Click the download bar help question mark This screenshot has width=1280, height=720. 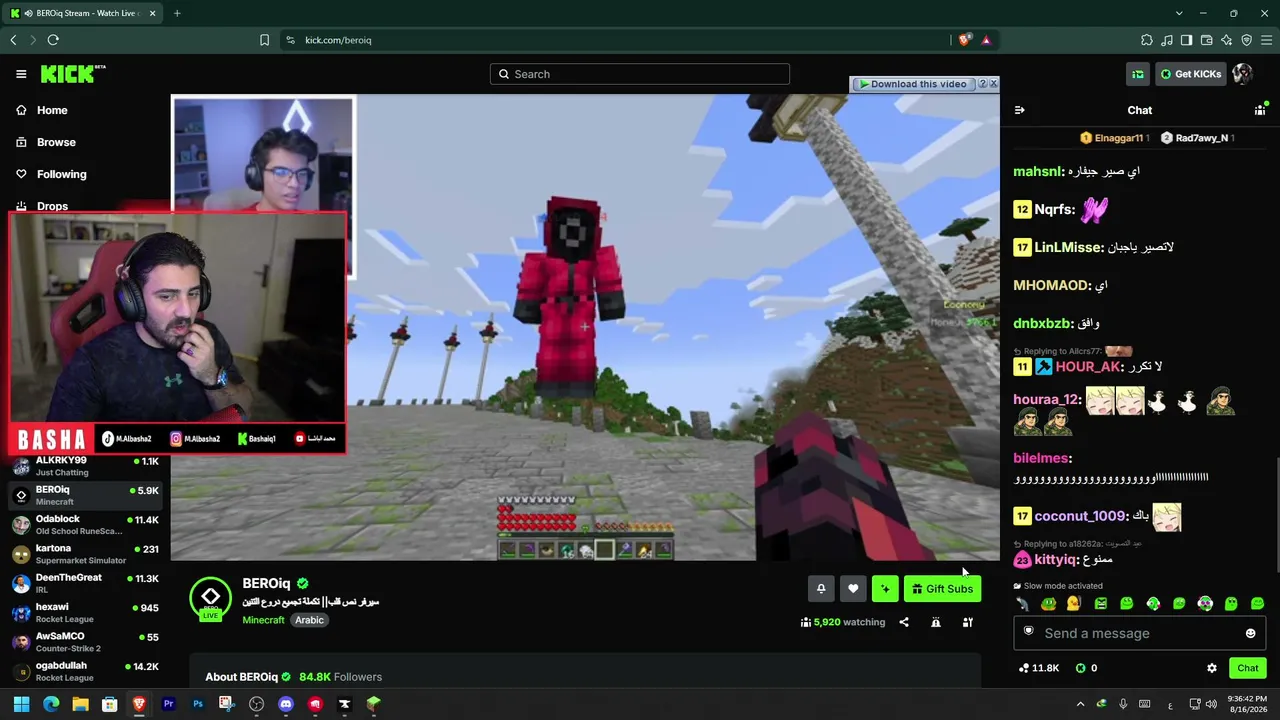click(982, 84)
